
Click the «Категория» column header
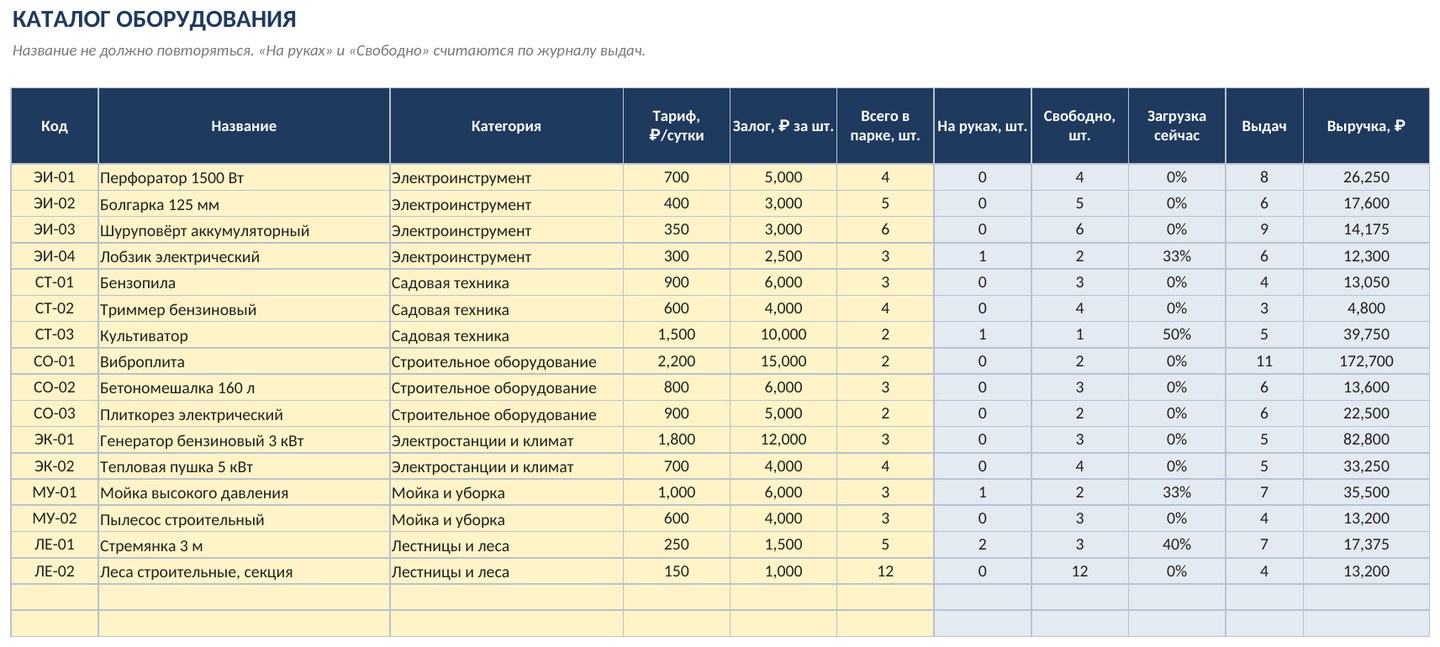[507, 126]
